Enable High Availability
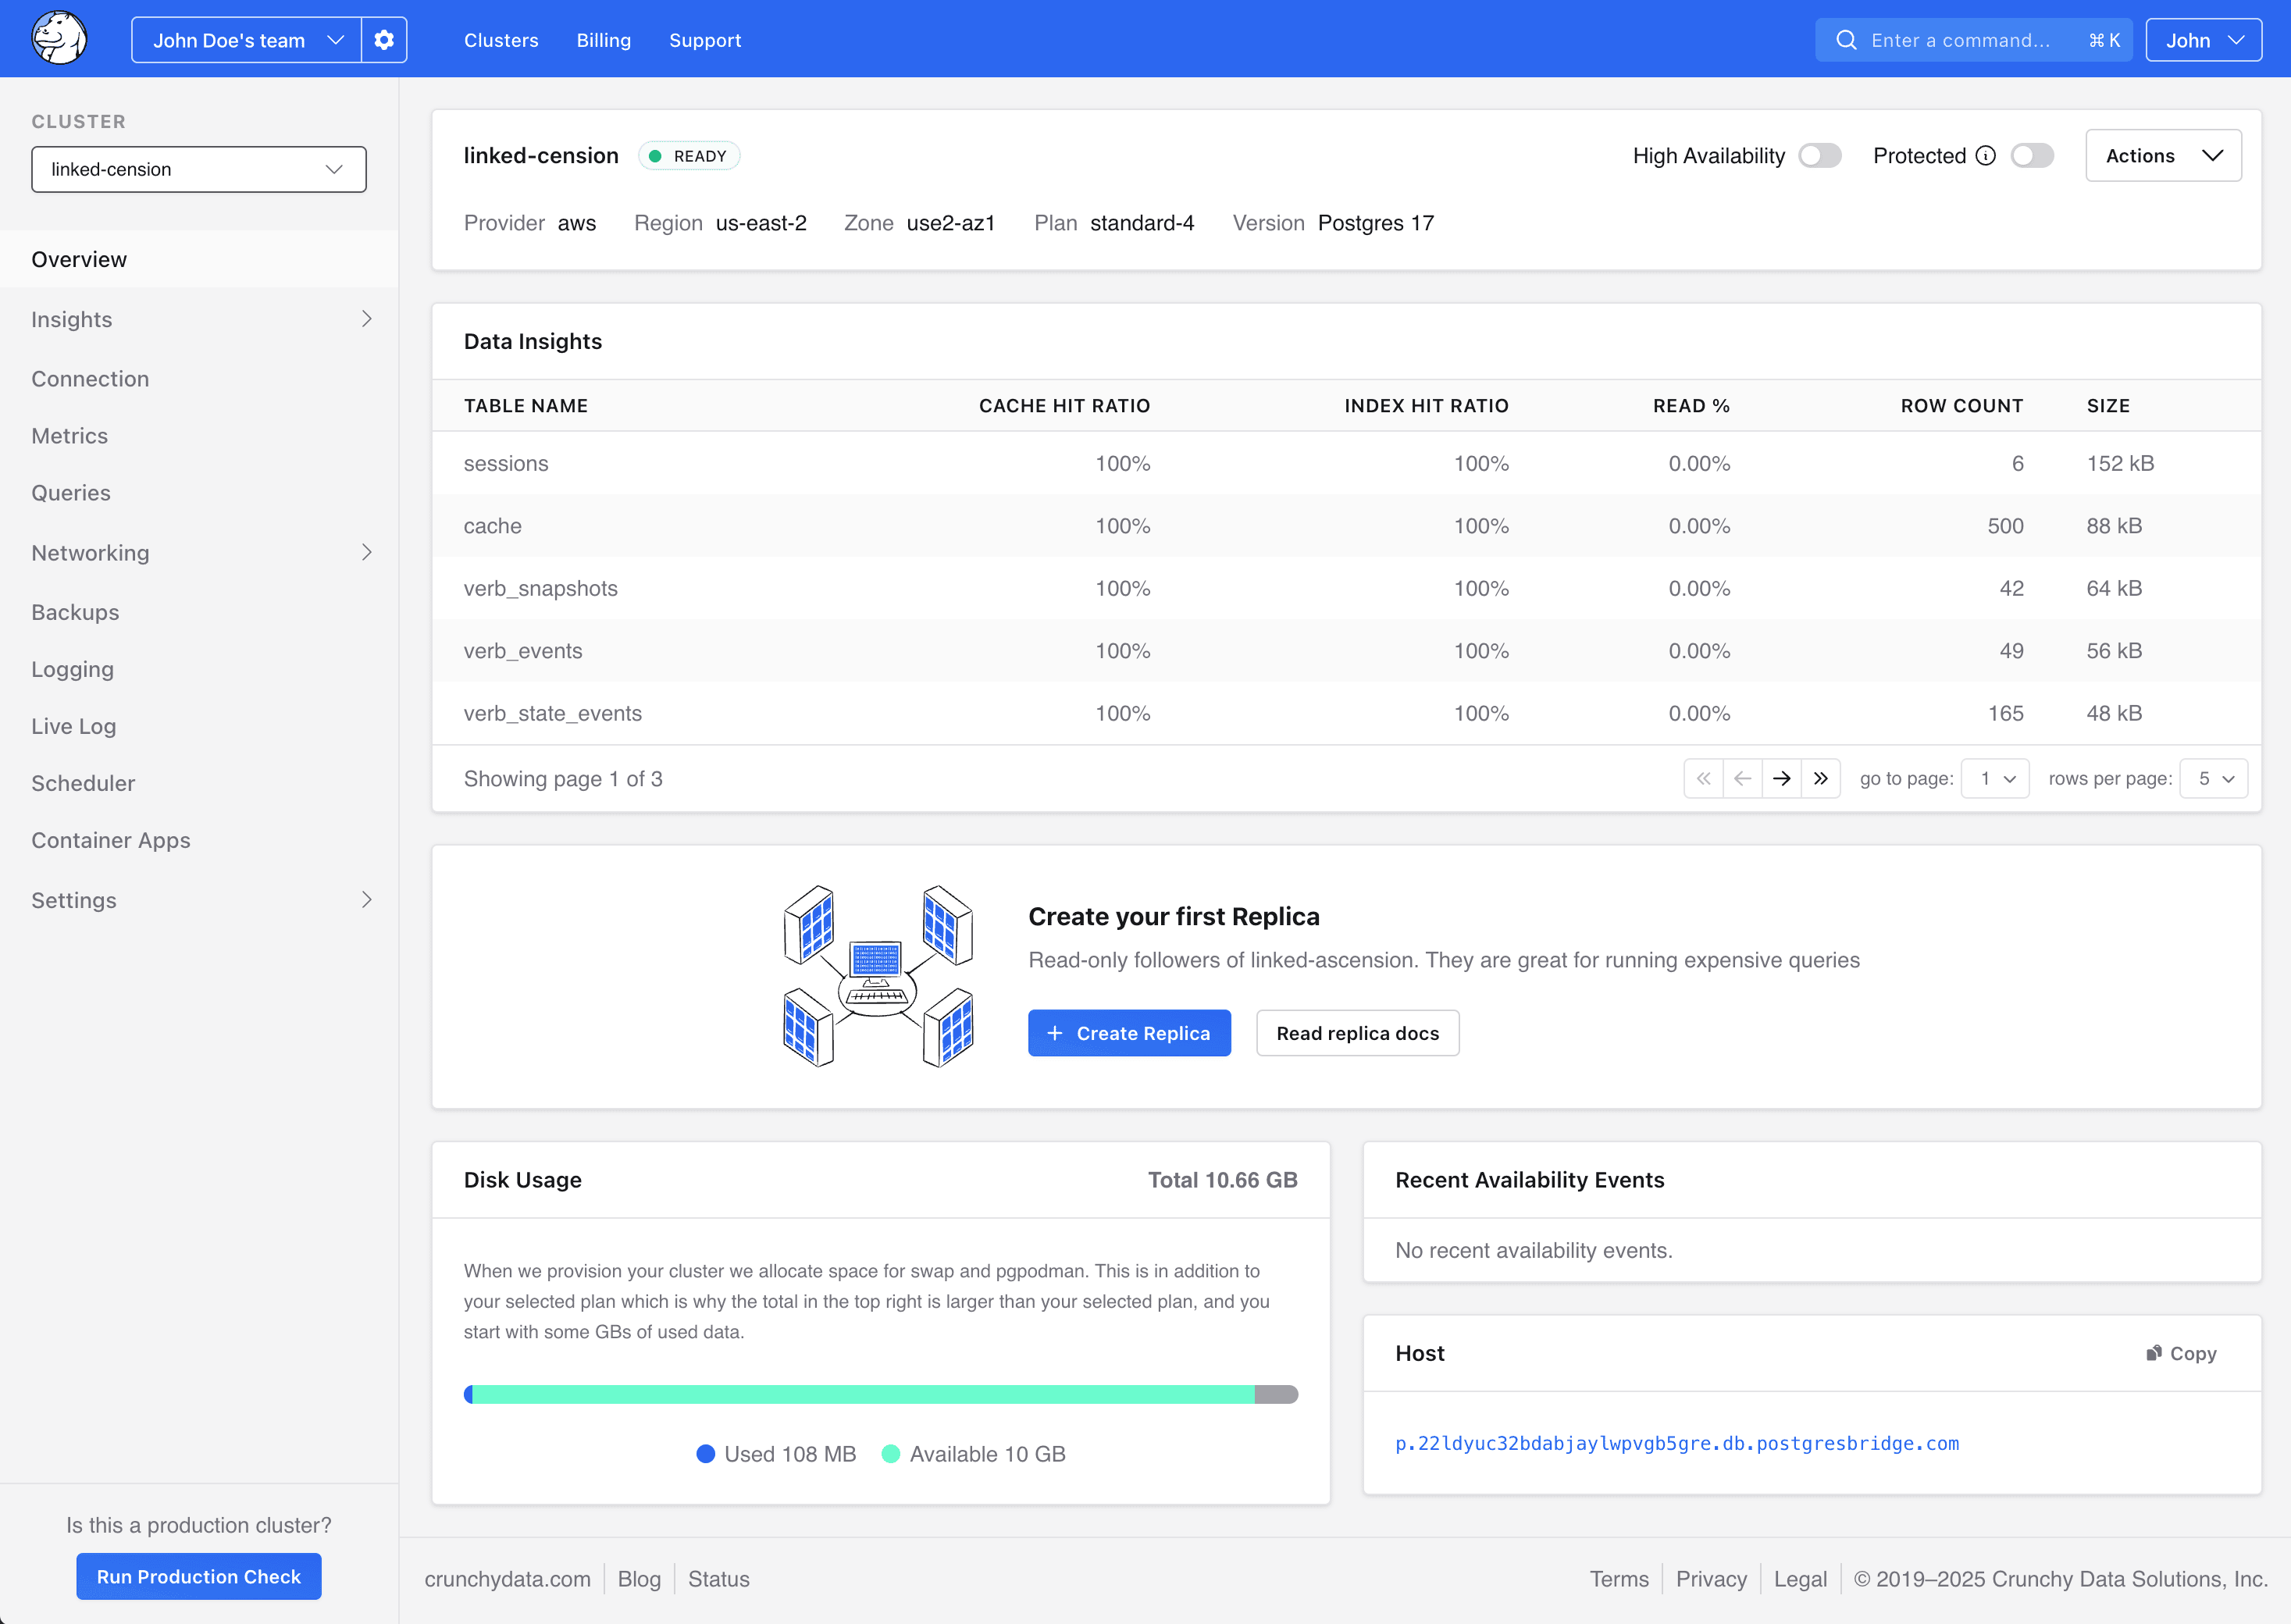 [x=1820, y=155]
